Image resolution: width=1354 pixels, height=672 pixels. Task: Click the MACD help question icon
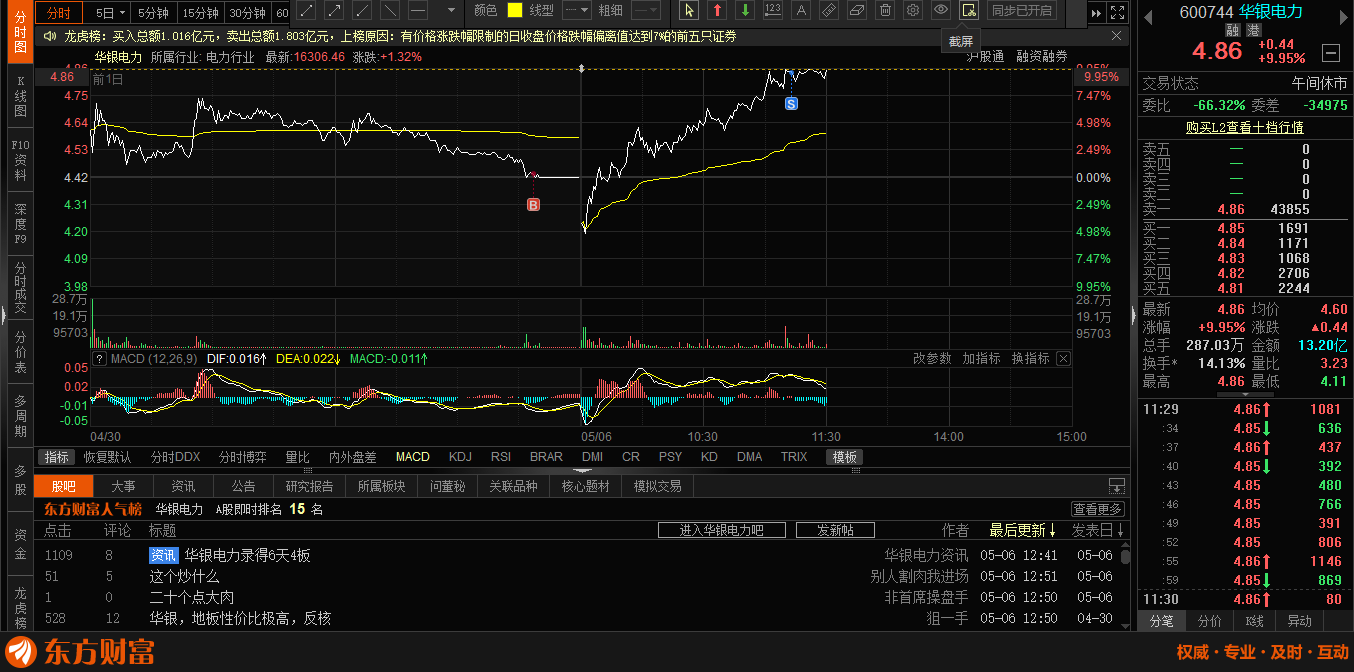pos(99,358)
